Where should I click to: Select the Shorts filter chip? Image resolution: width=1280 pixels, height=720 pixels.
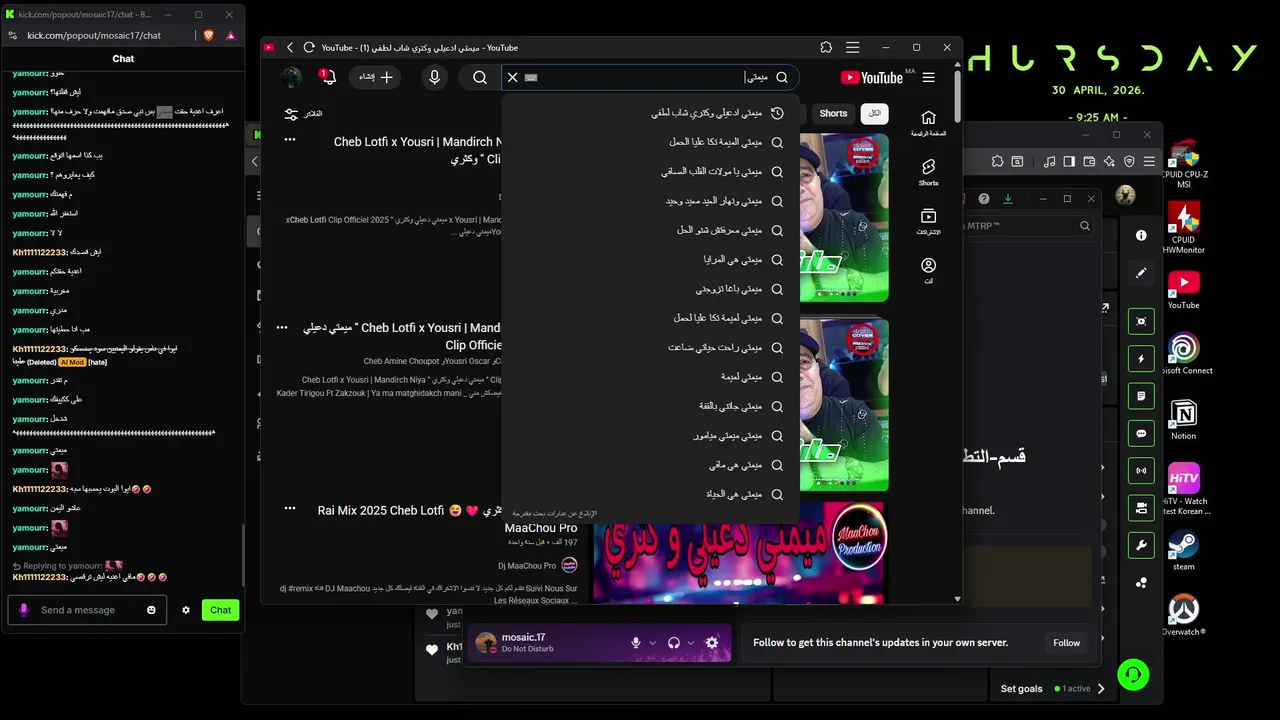click(833, 114)
